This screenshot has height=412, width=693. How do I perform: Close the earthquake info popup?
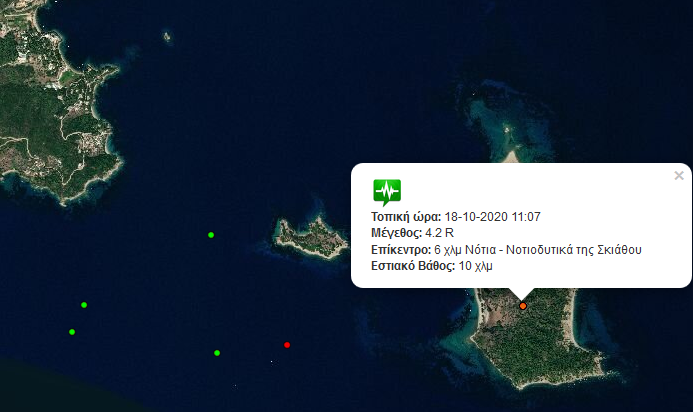pos(679,175)
